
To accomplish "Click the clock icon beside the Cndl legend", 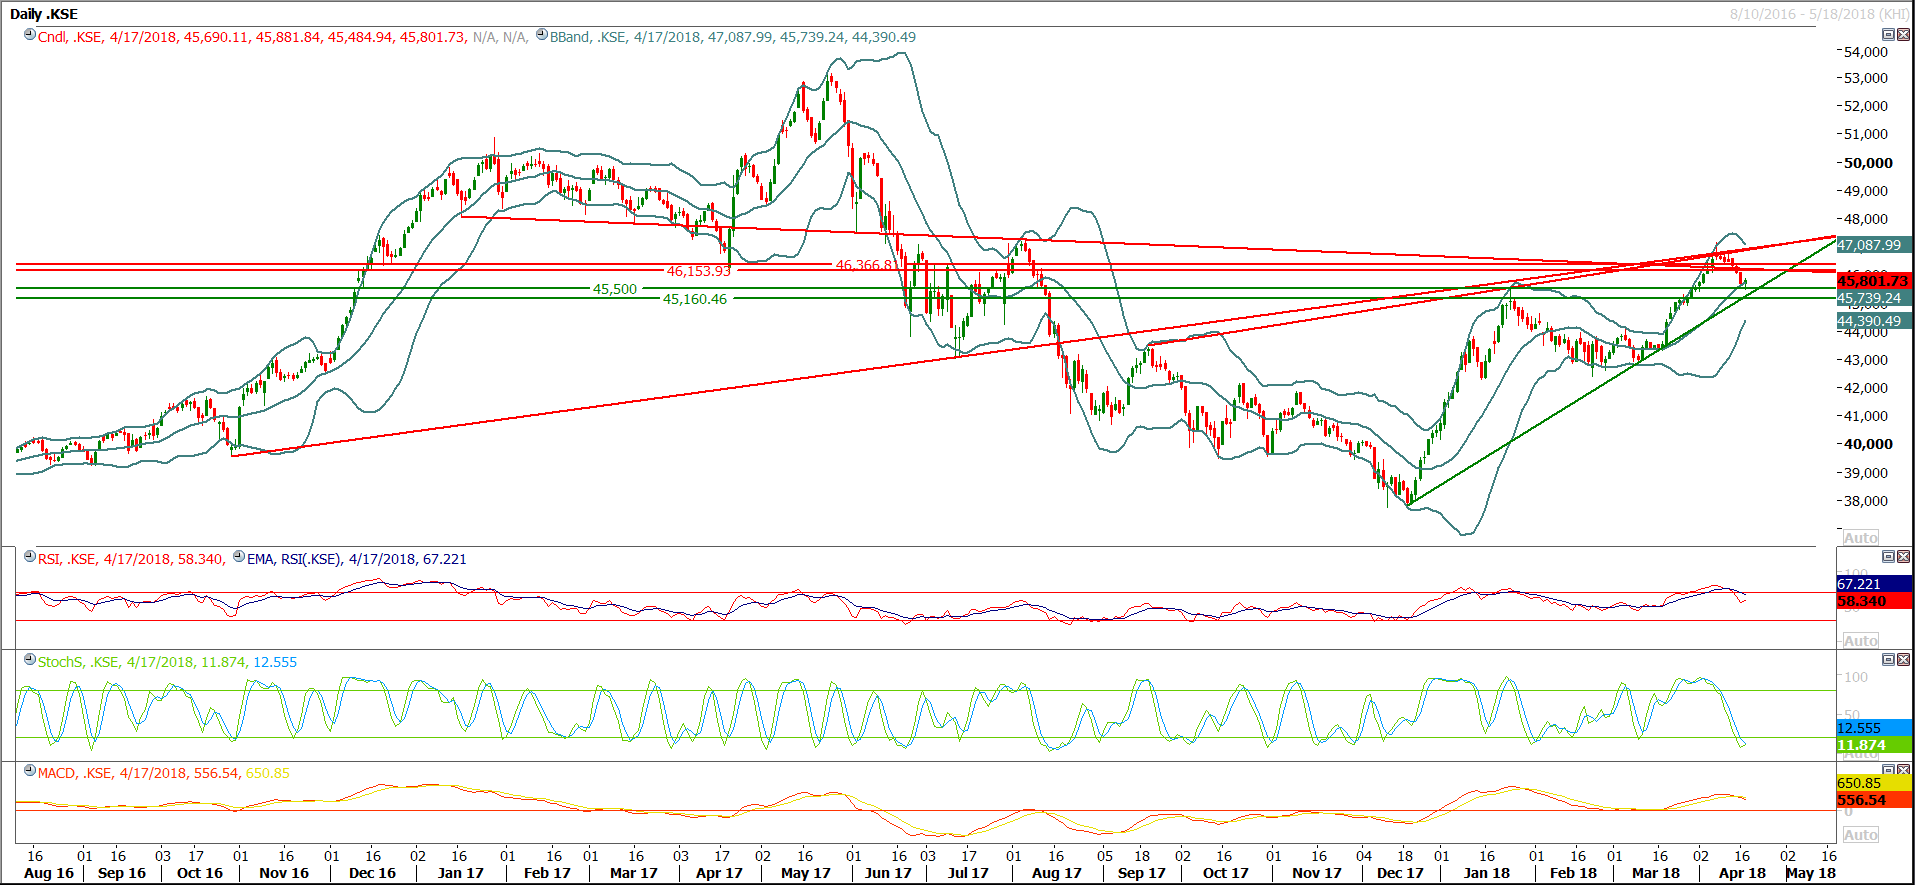I will (30, 35).
